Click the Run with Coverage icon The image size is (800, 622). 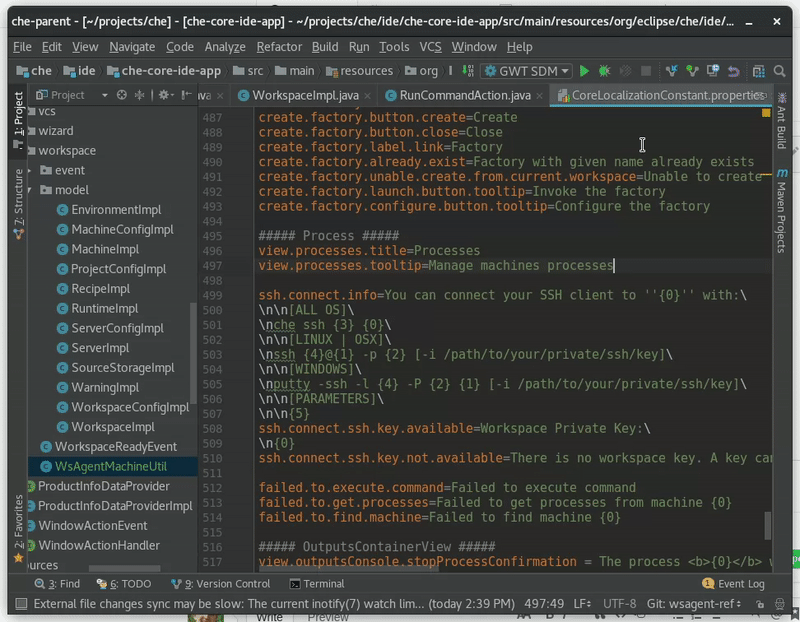coord(626,71)
